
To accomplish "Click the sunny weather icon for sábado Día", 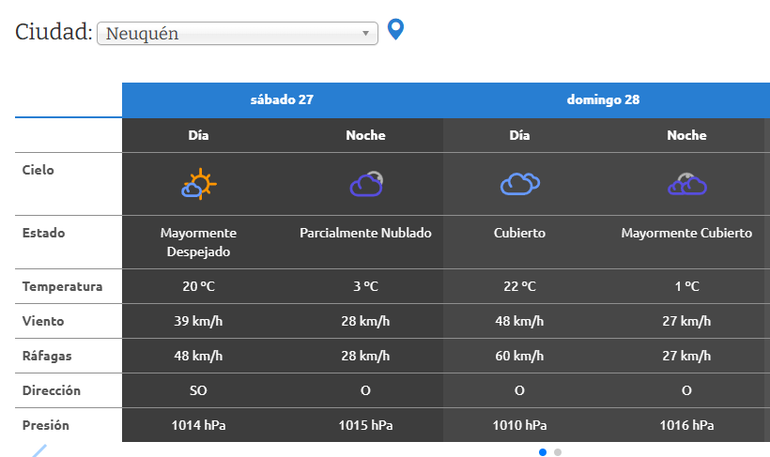I will [x=198, y=184].
